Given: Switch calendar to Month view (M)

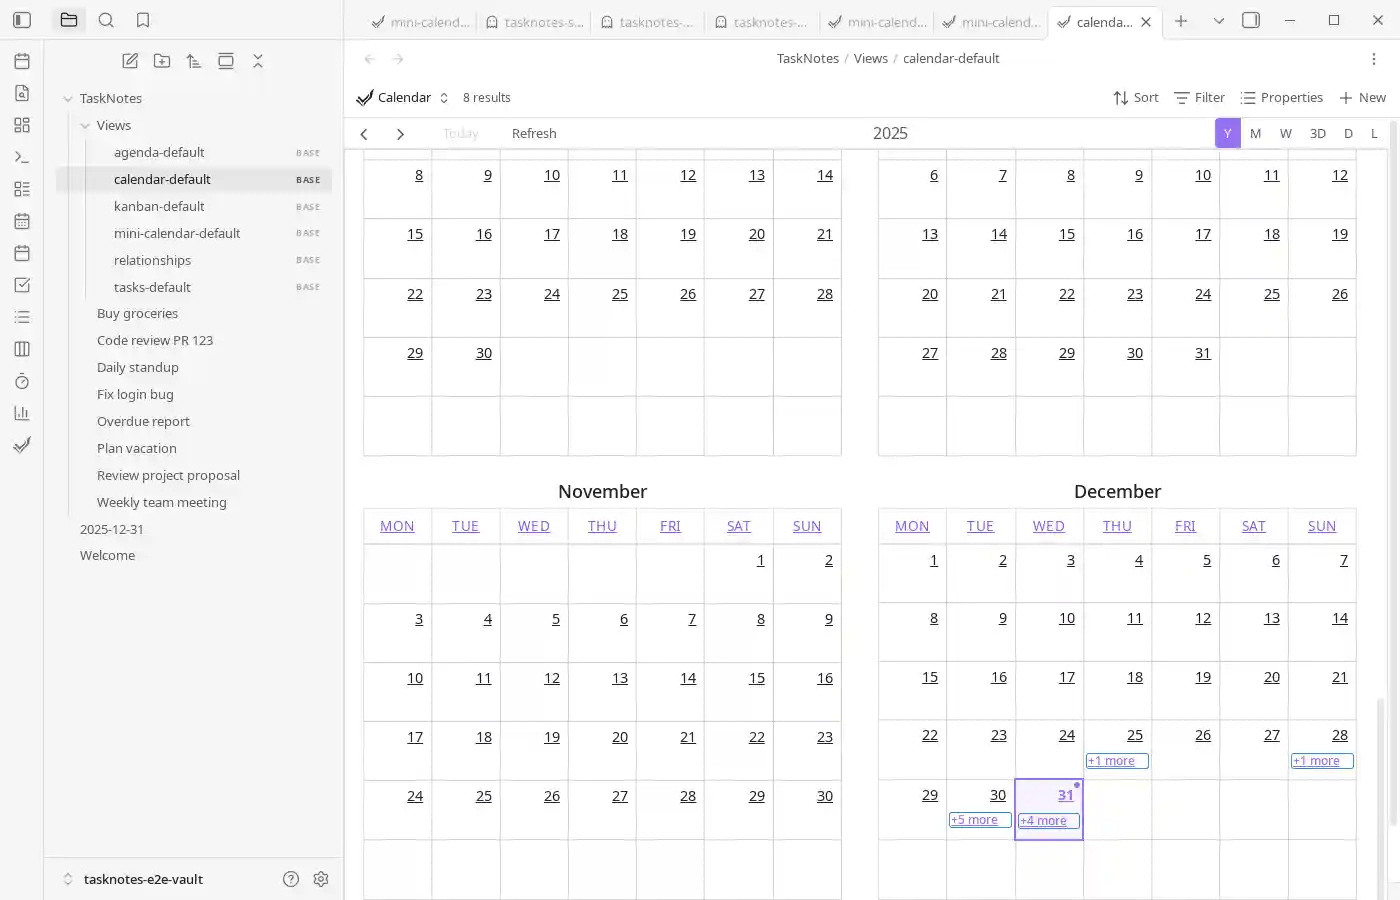Looking at the screenshot, I should (x=1255, y=133).
